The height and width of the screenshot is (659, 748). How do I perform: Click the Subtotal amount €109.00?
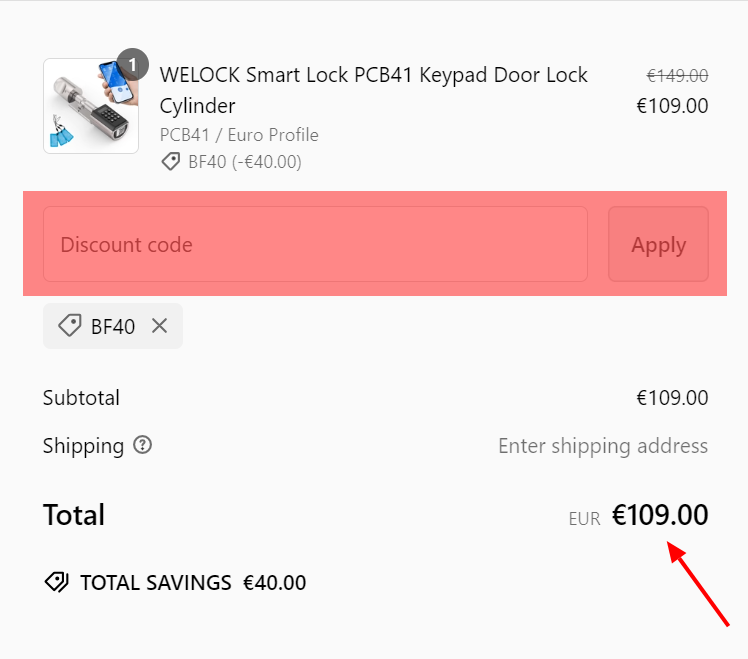[x=672, y=398]
